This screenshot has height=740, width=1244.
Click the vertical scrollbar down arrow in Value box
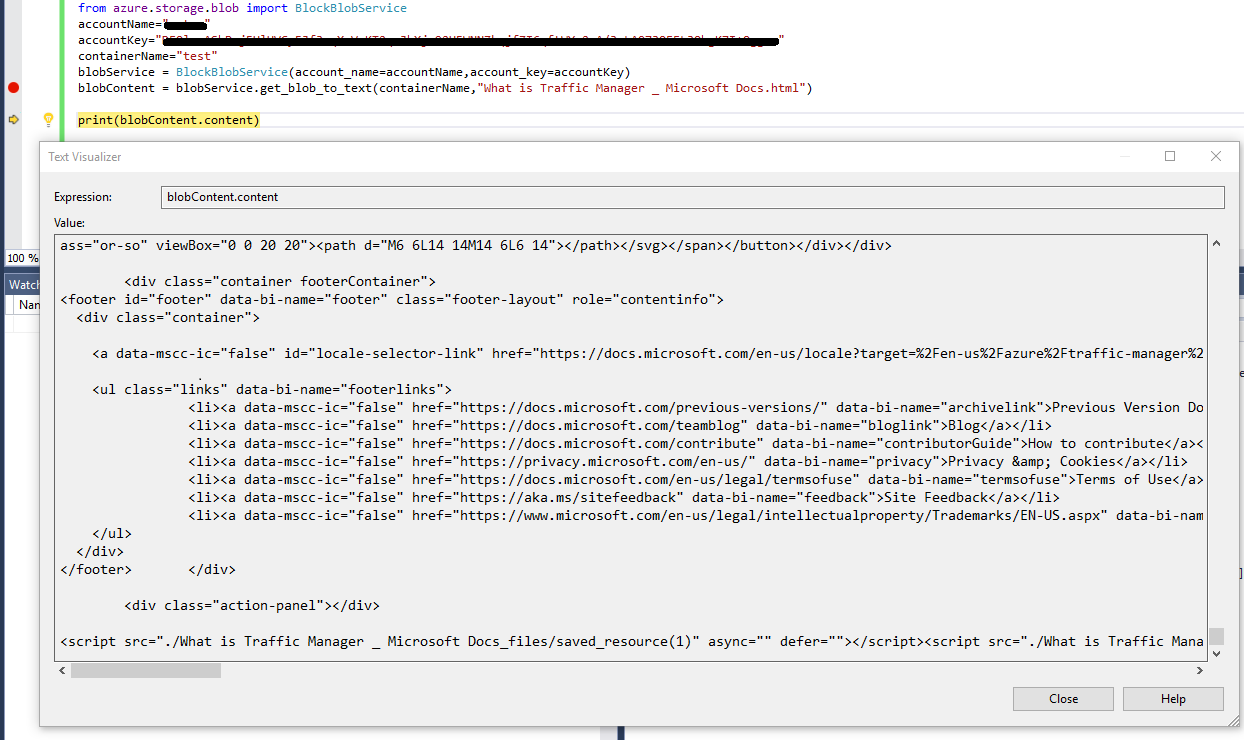coord(1216,653)
